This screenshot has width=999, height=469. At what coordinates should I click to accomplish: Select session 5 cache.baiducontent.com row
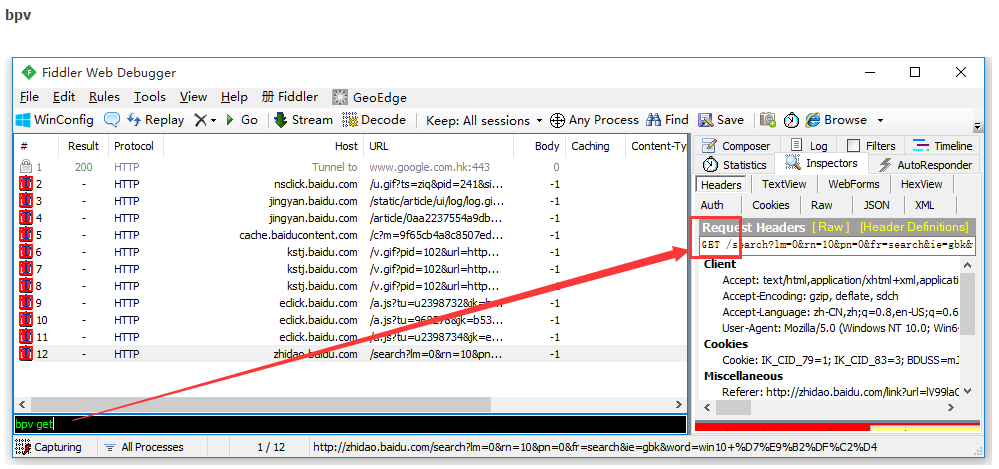350,235
